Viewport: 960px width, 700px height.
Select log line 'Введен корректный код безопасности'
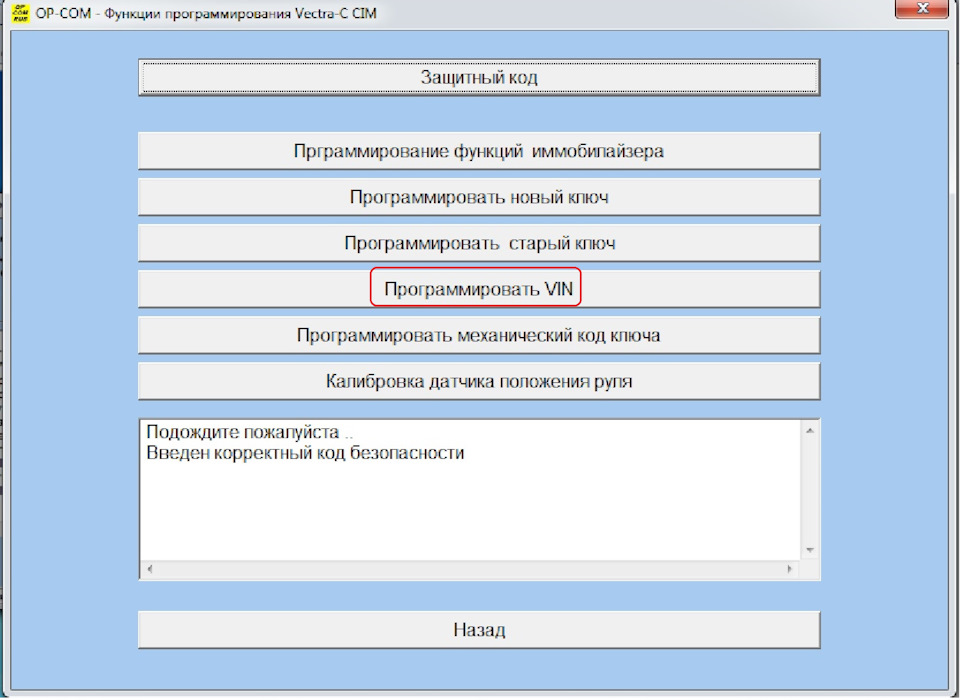click(305, 453)
